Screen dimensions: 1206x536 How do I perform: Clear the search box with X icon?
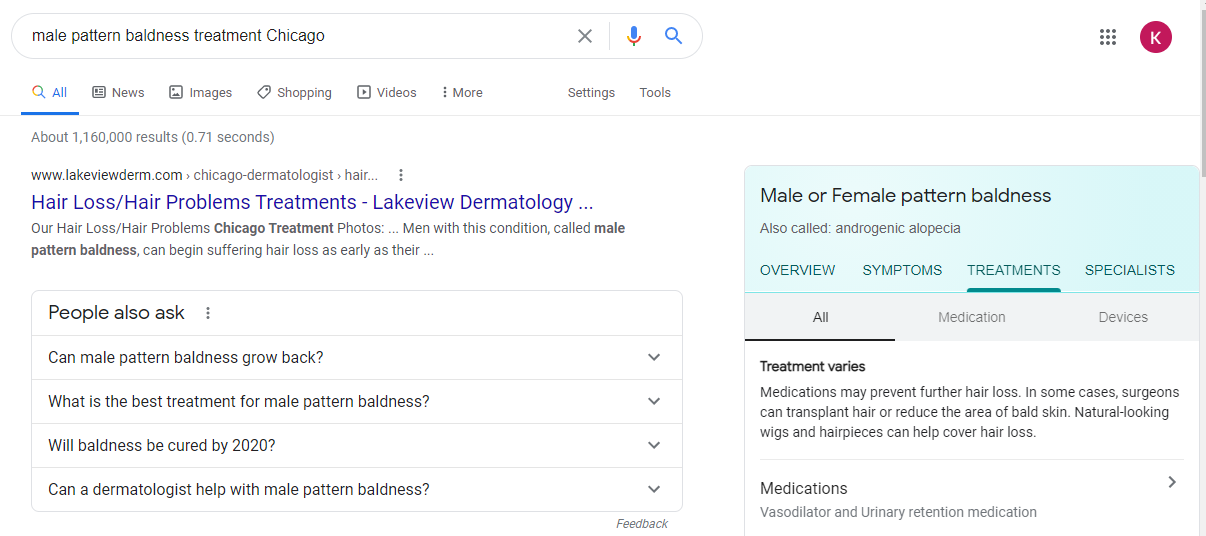click(585, 36)
